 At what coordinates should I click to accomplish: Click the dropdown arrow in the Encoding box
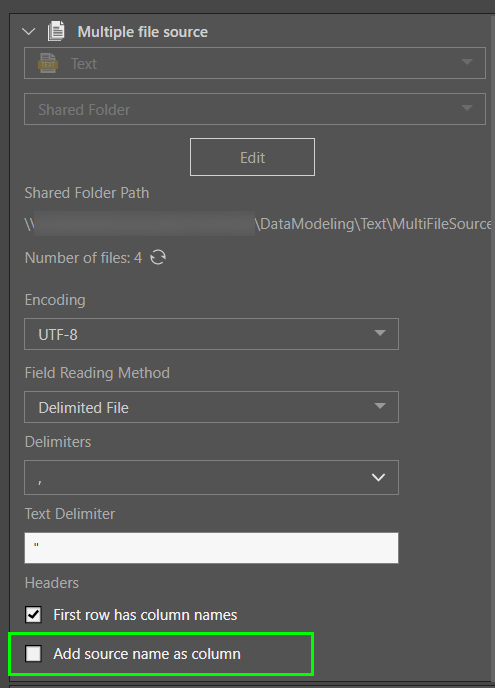380,333
